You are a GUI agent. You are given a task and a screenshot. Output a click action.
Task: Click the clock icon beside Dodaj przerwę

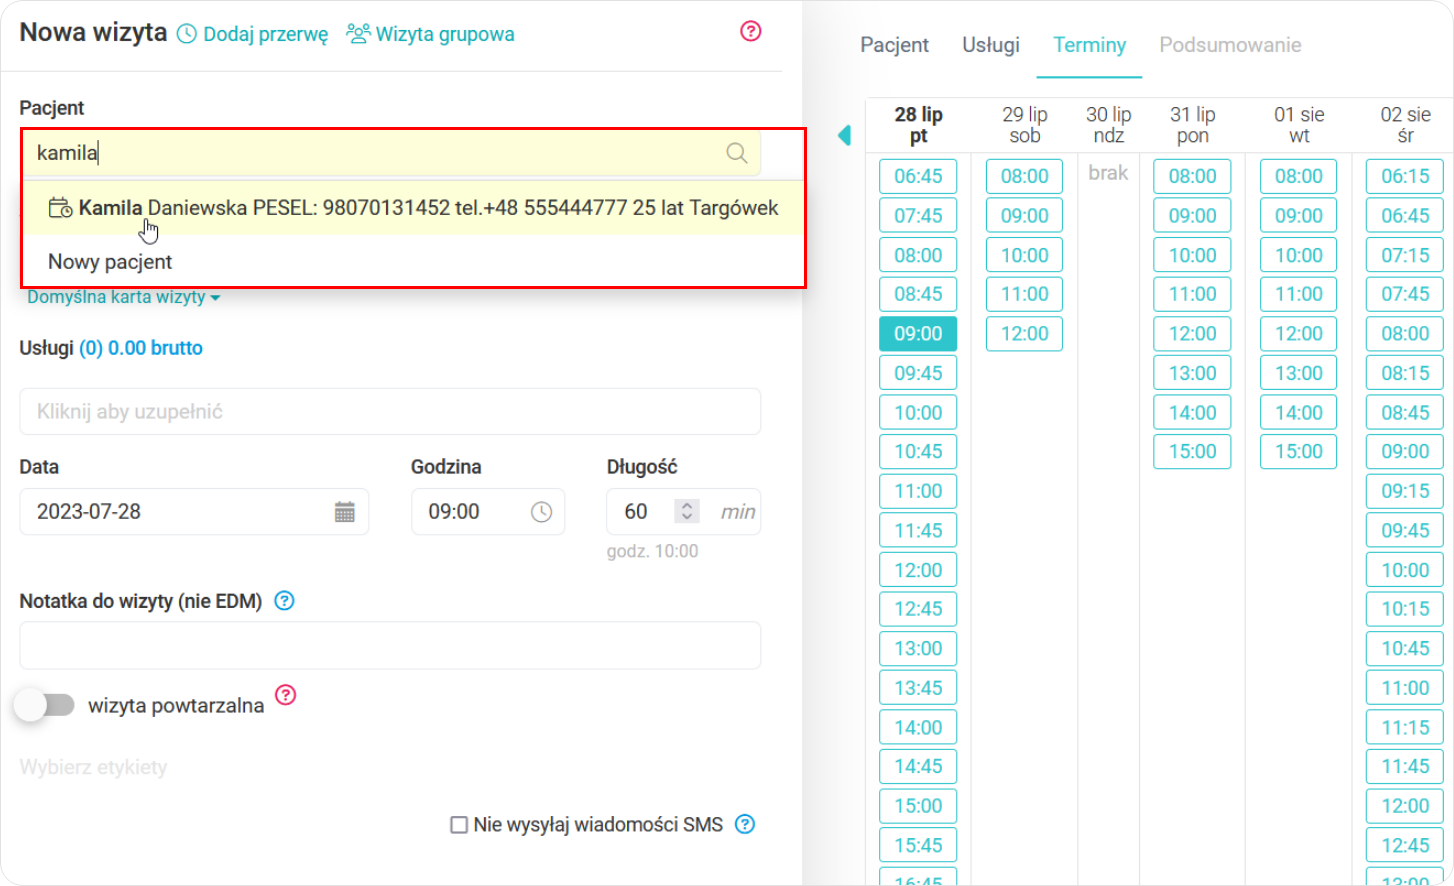pos(187,34)
